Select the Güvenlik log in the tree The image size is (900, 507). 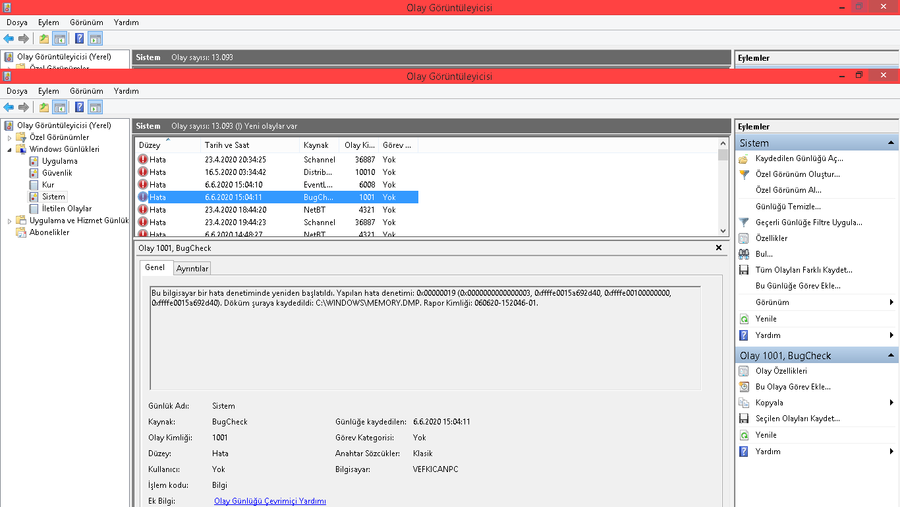pos(57,173)
